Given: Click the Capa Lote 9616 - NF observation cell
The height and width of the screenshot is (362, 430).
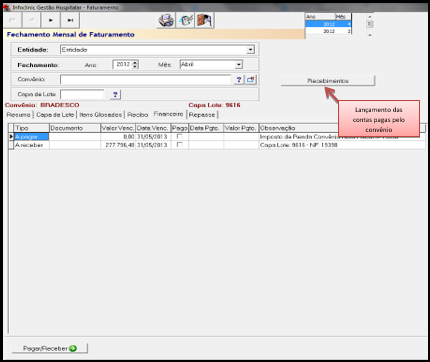Looking at the screenshot, I should pyautogui.click(x=342, y=145).
